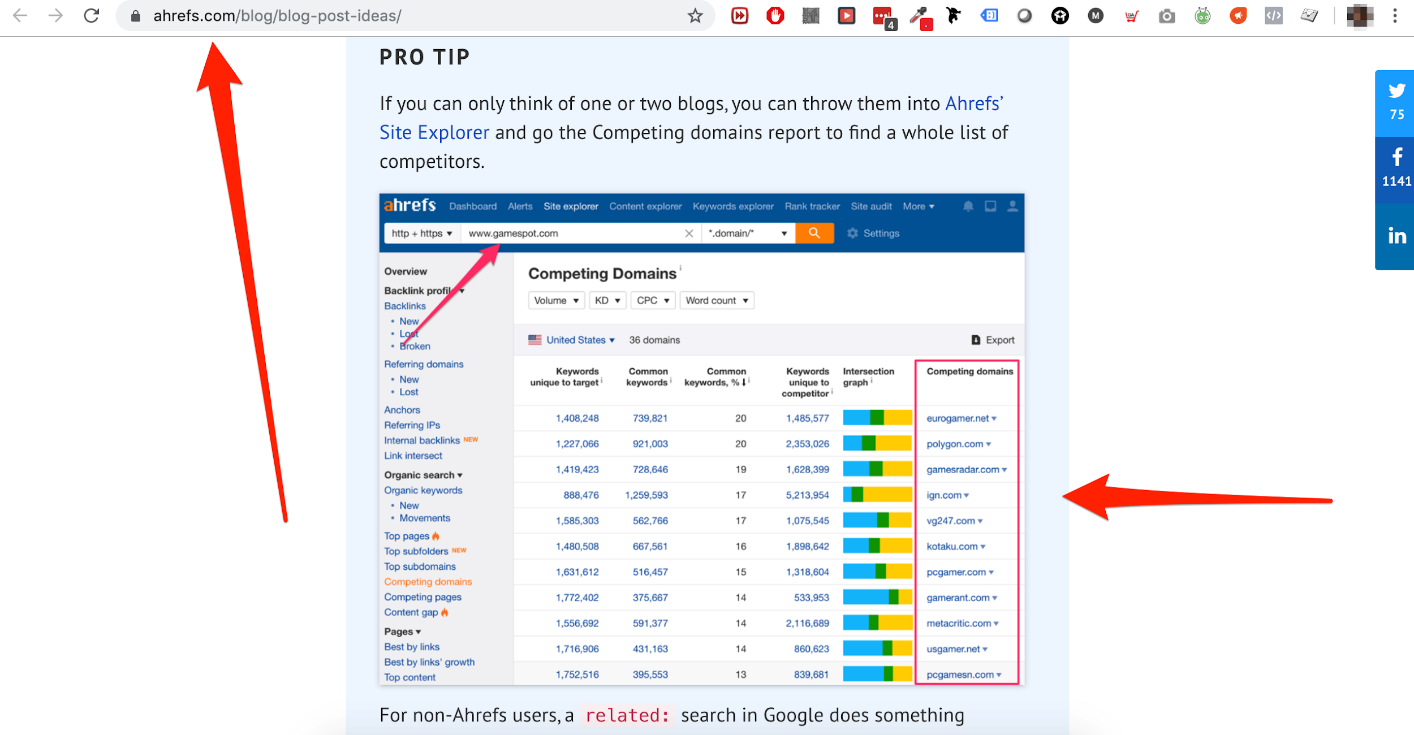This screenshot has width=1414, height=735.
Task: View site security lock info
Action: (x=136, y=16)
